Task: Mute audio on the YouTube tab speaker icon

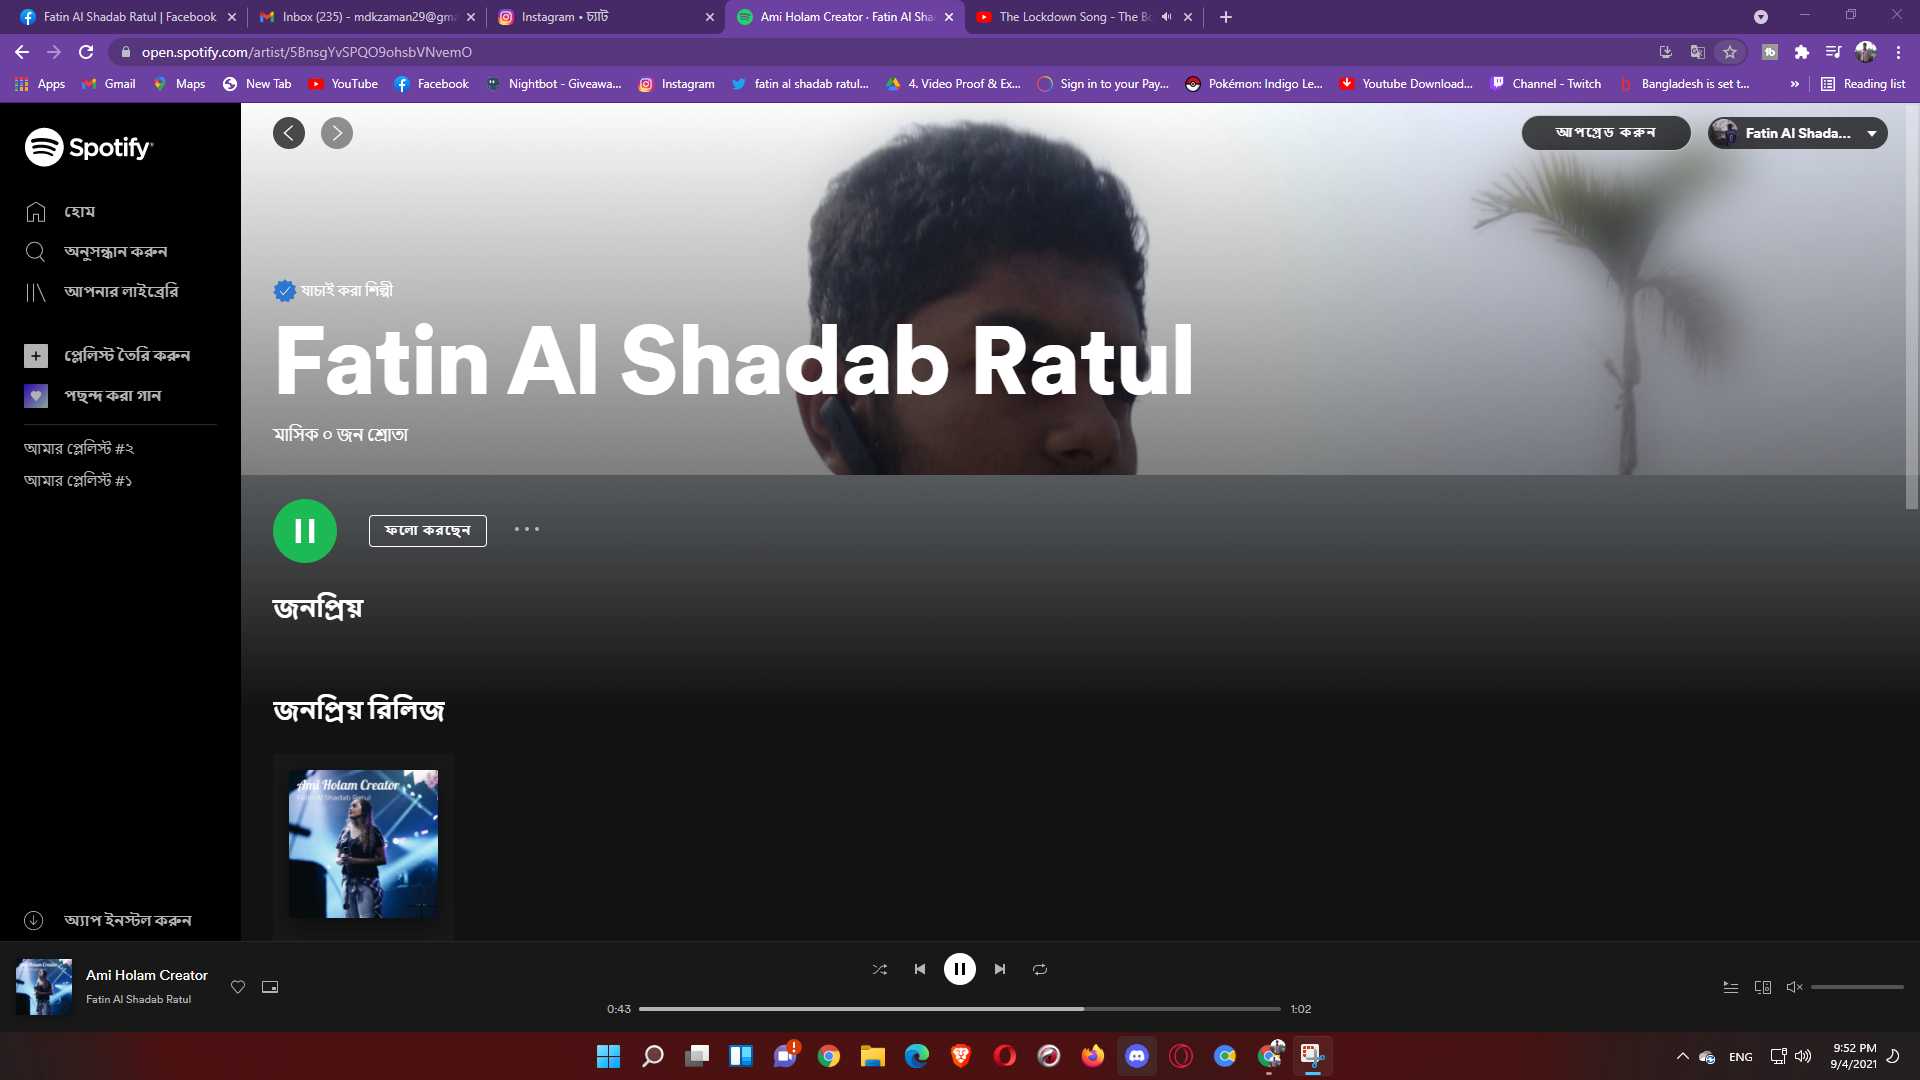Action: (x=1166, y=17)
